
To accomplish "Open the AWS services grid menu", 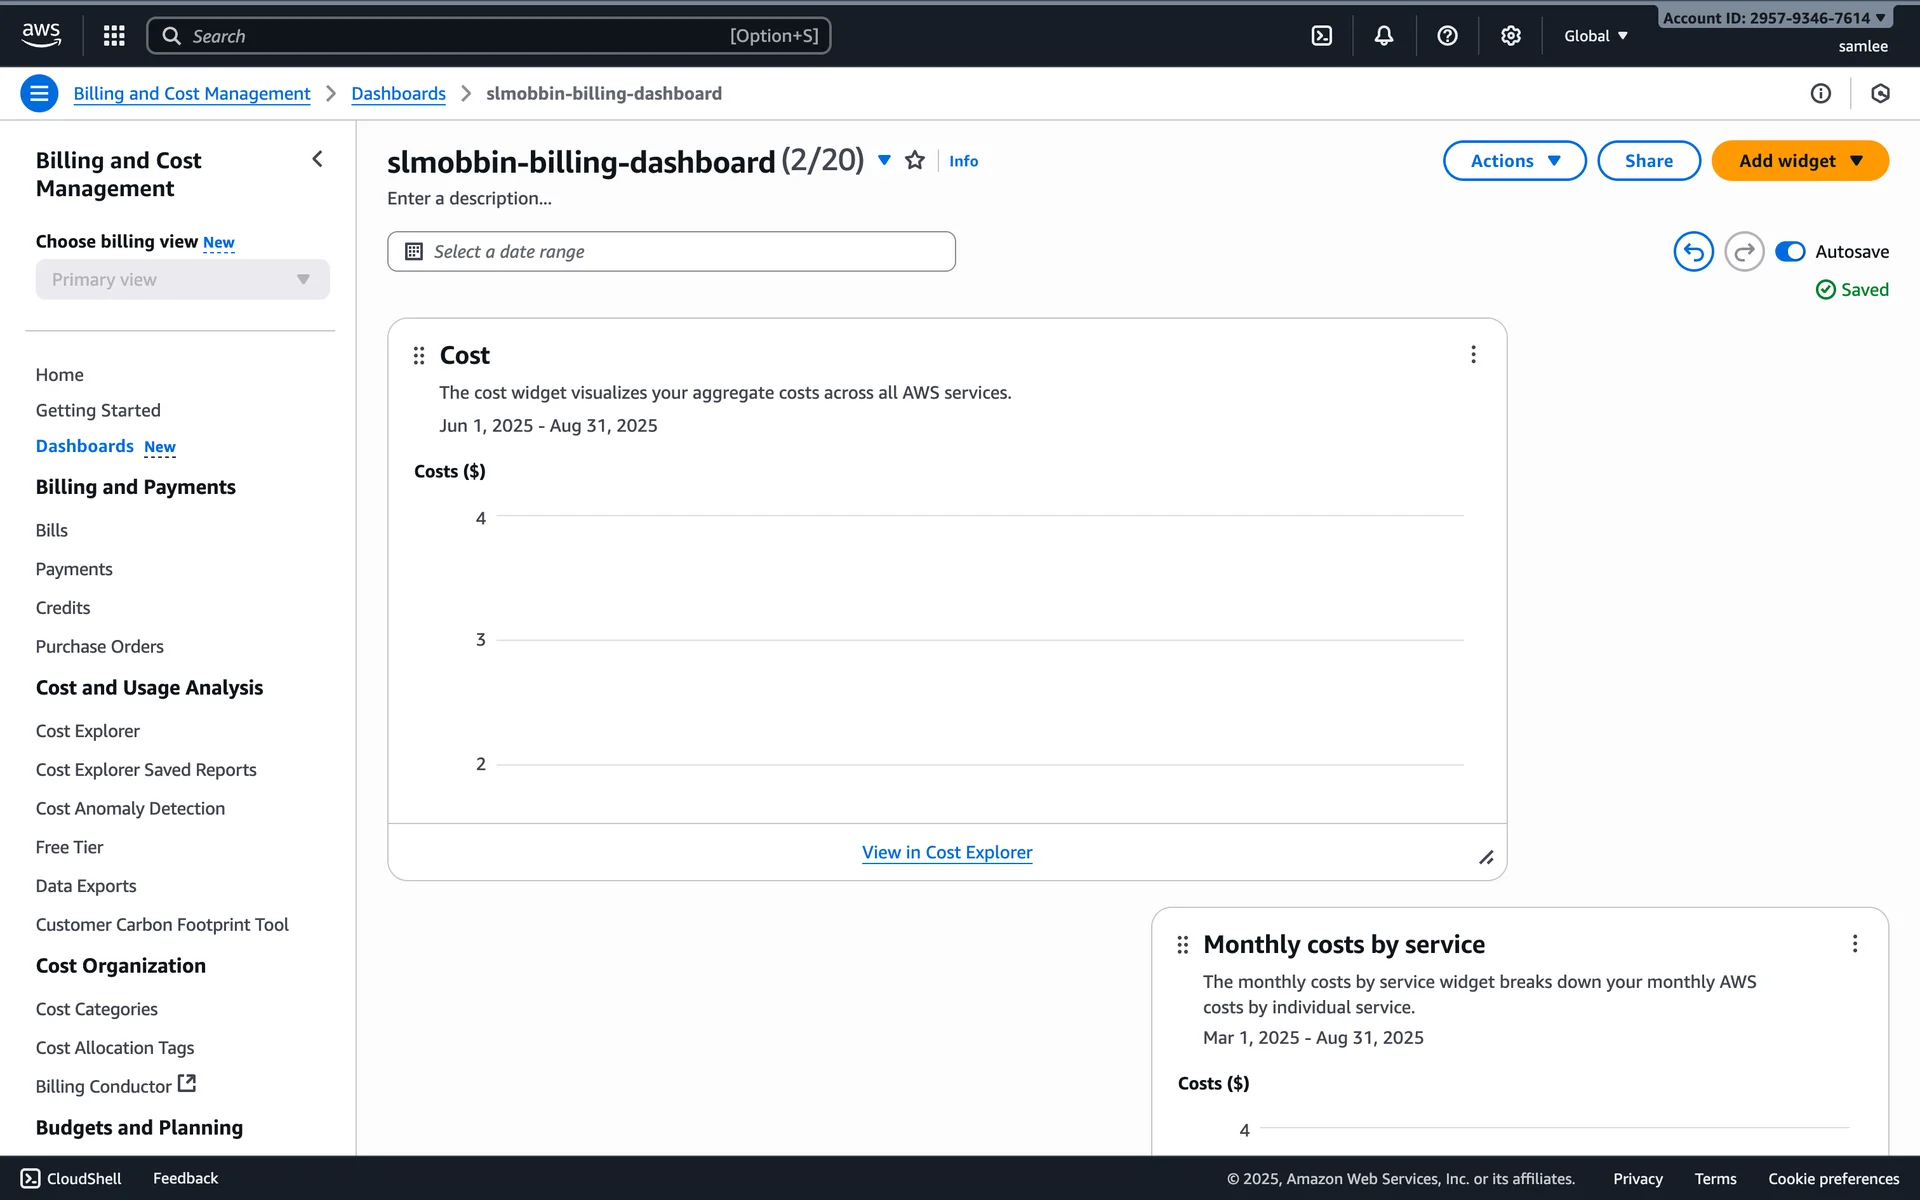I will point(114,36).
